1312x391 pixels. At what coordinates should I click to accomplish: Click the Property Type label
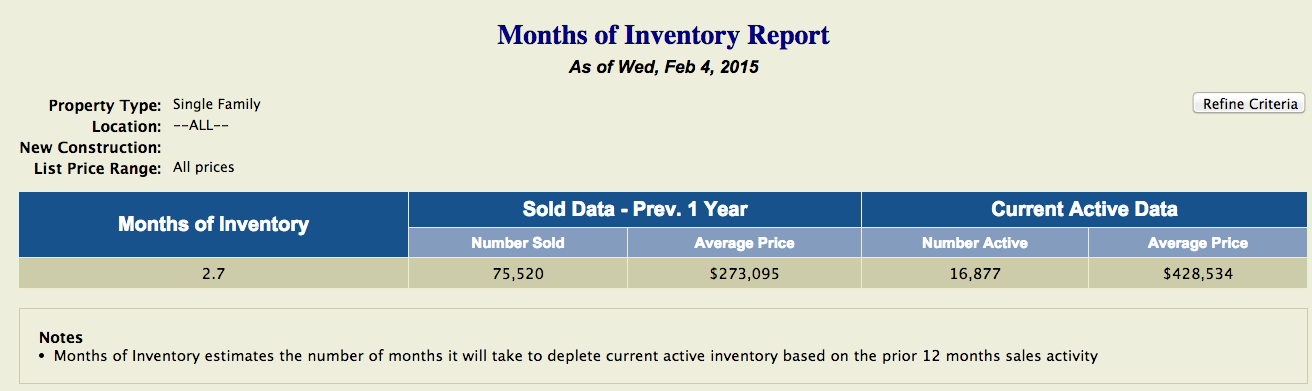point(105,105)
